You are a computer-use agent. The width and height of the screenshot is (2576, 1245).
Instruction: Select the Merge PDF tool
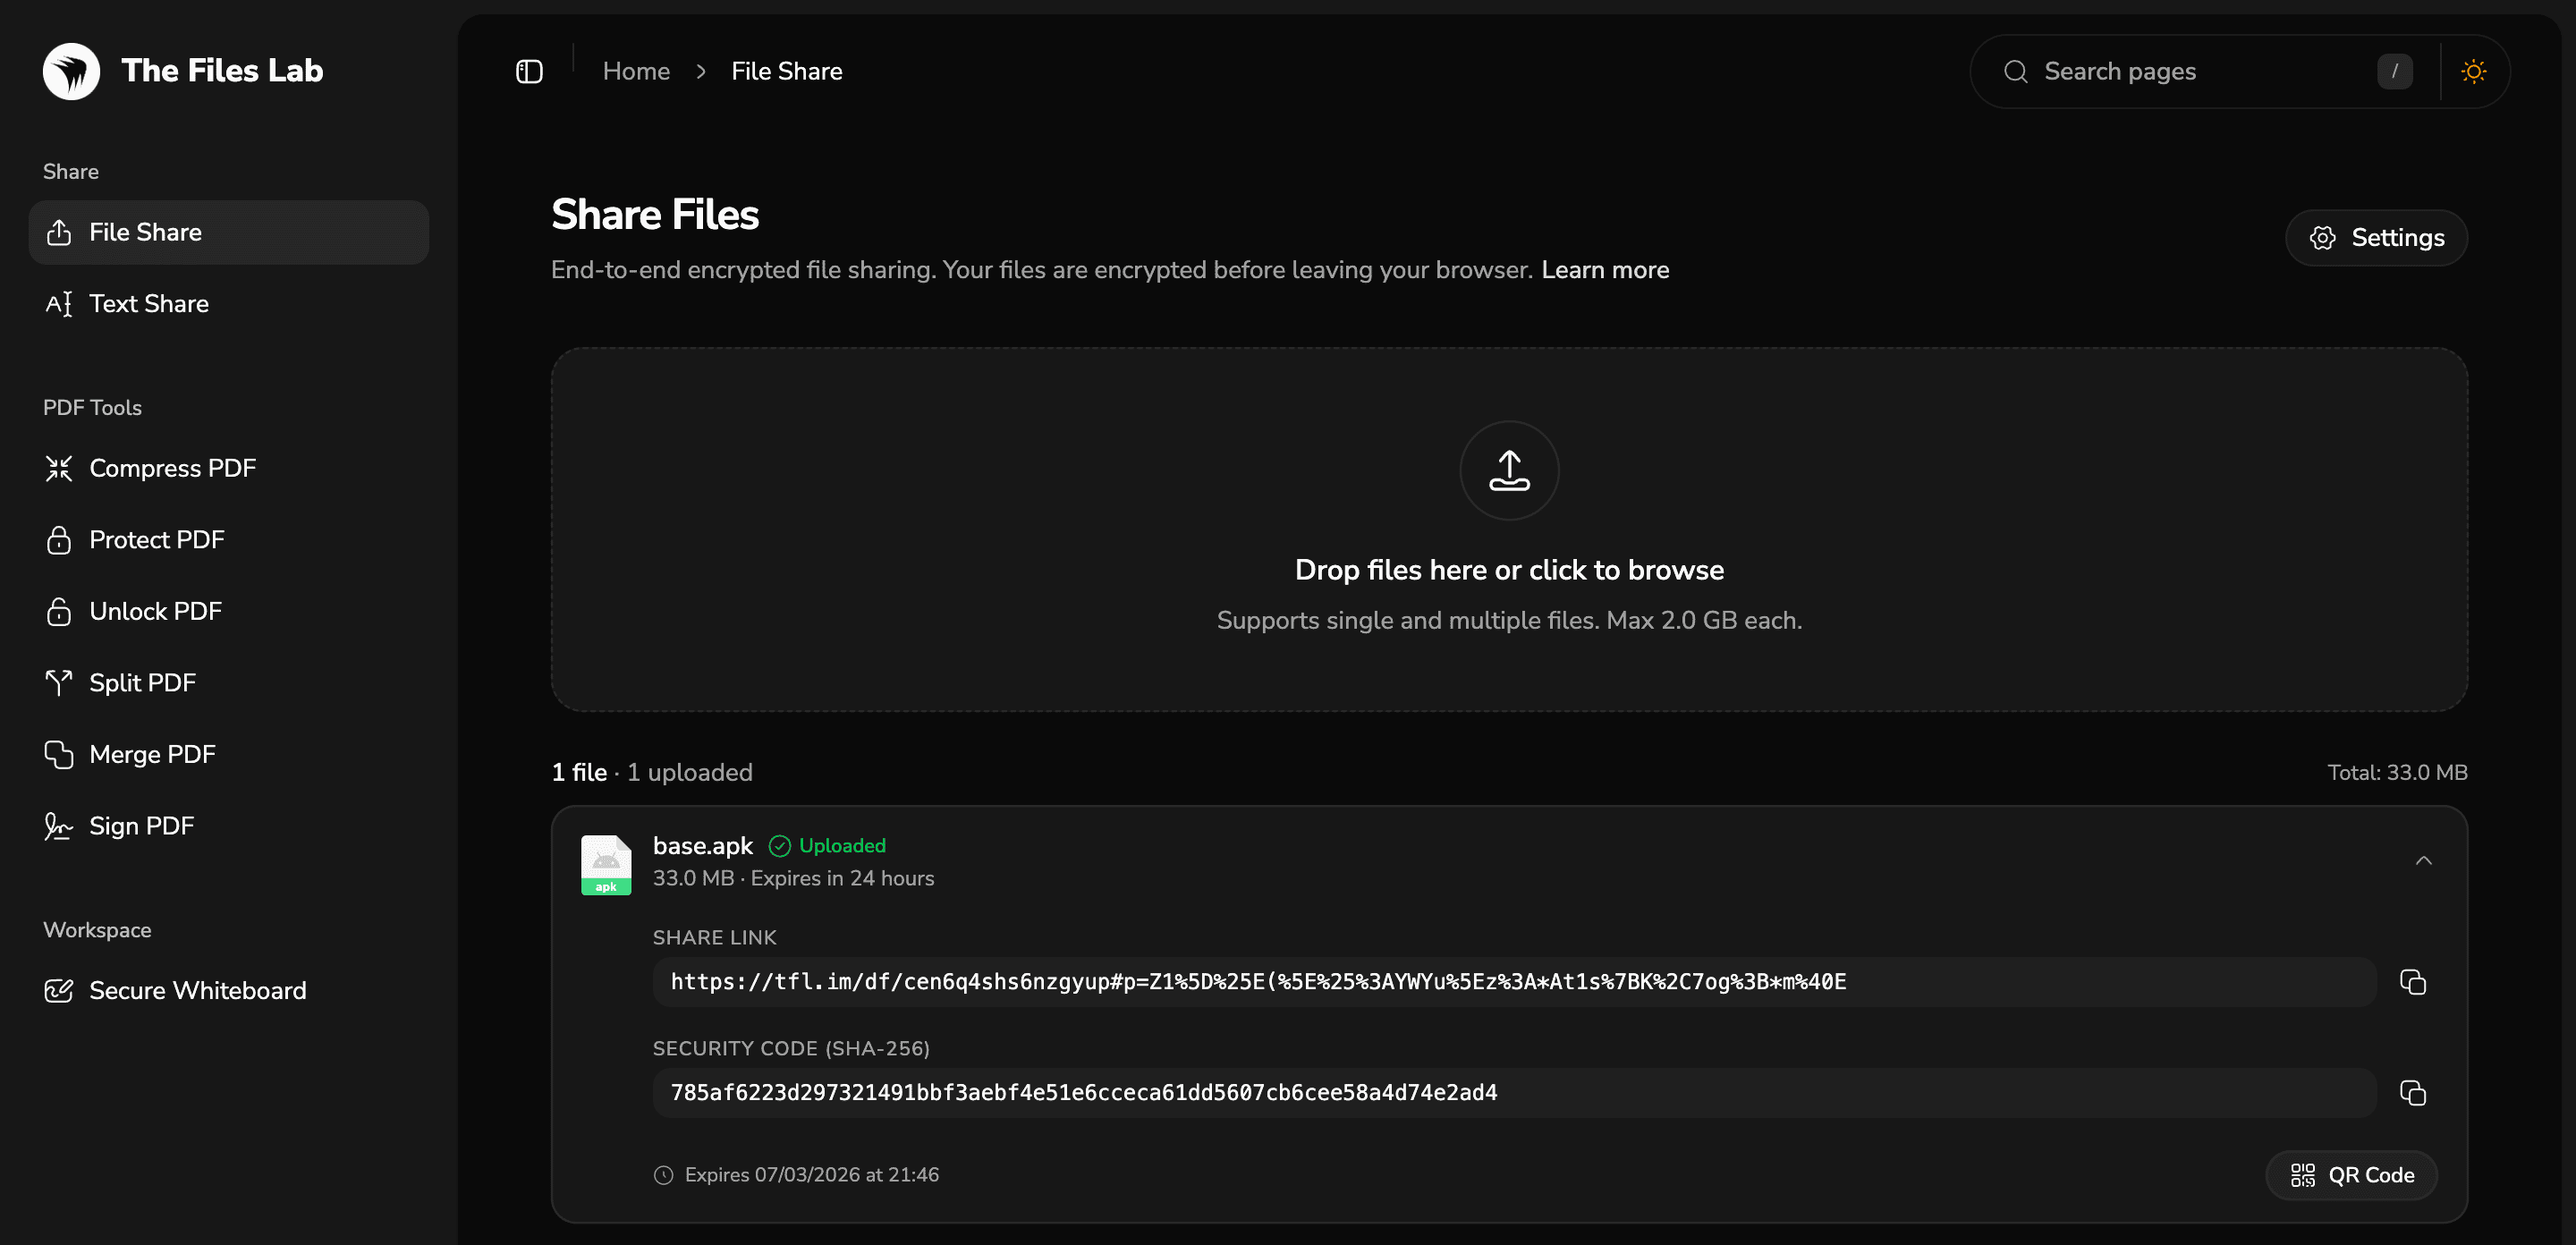point(152,754)
